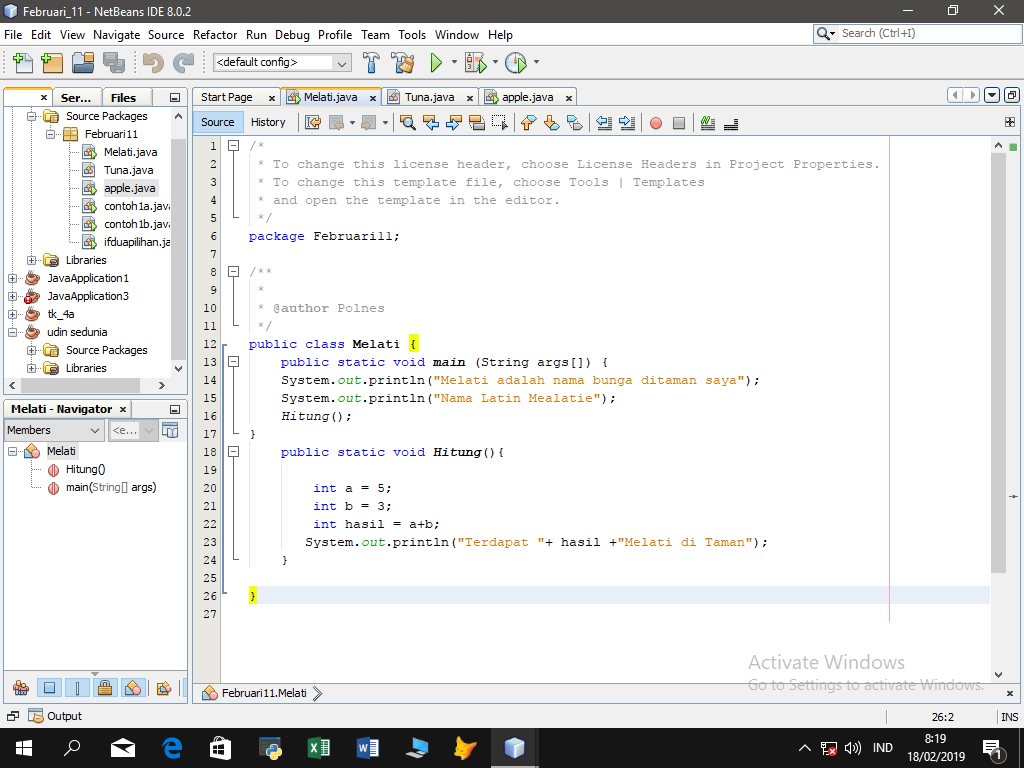Click the History button above the editor
This screenshot has height=768, width=1024.
point(267,121)
